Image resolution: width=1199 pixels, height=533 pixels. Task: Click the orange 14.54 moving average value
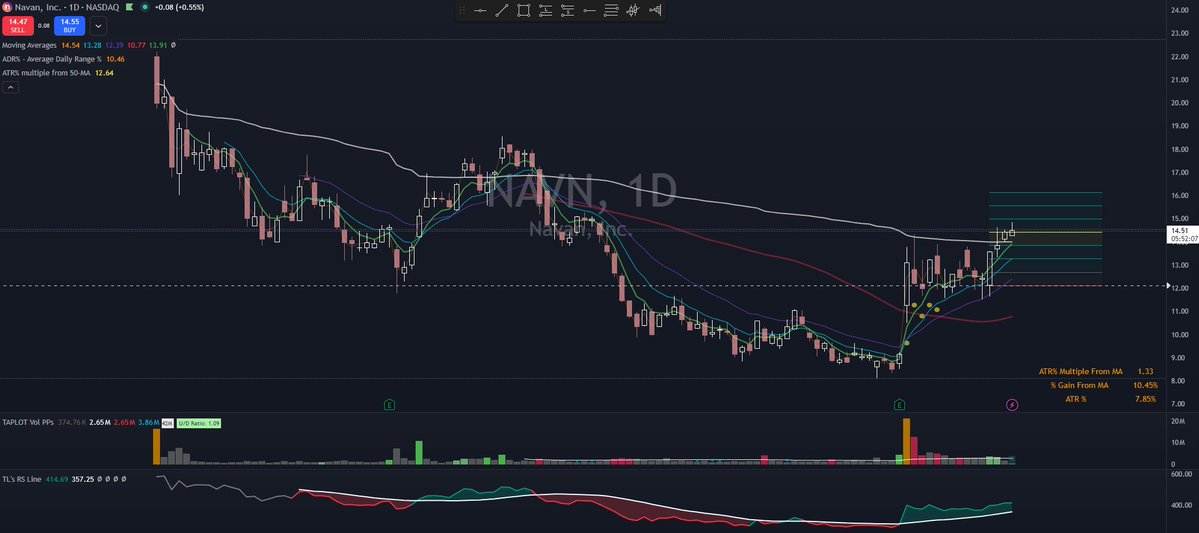pos(70,46)
